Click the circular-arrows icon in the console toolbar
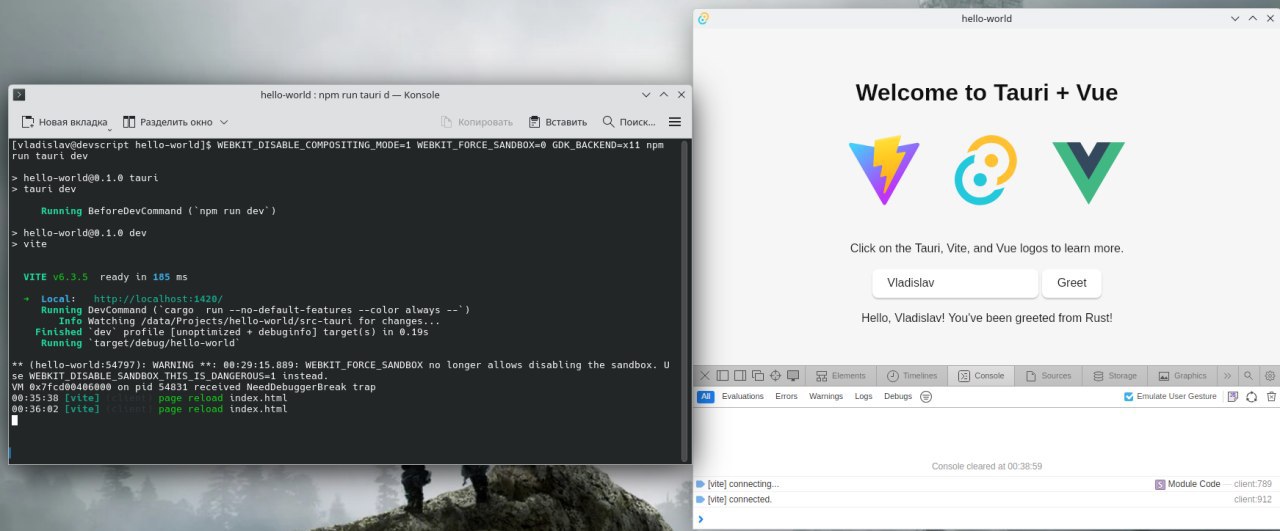This screenshot has height=531, width=1280. (x=1251, y=396)
